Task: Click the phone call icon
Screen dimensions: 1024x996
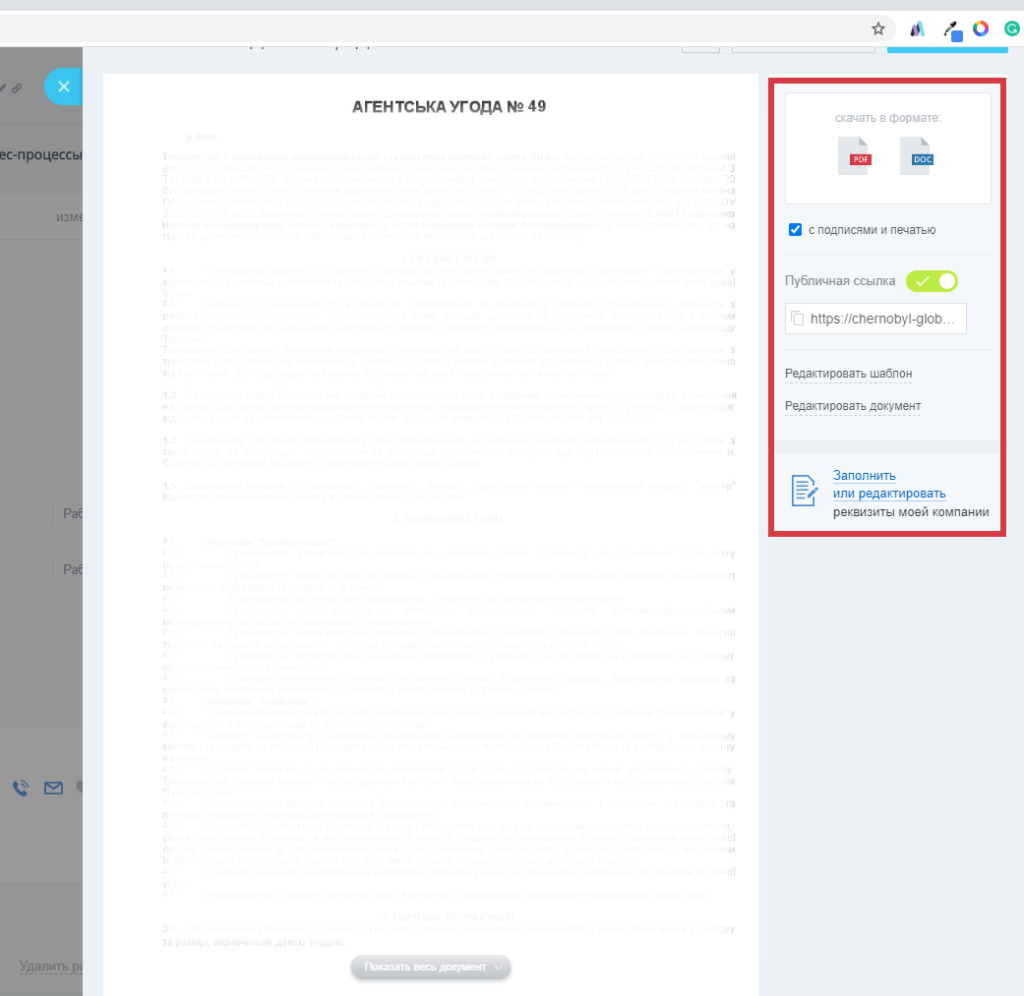Action: click(21, 788)
